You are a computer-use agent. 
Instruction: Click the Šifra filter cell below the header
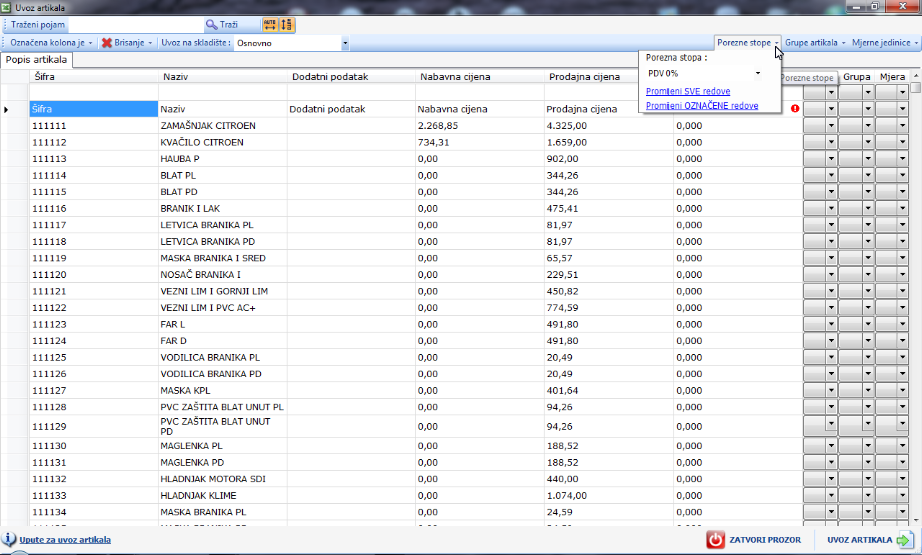(94, 92)
